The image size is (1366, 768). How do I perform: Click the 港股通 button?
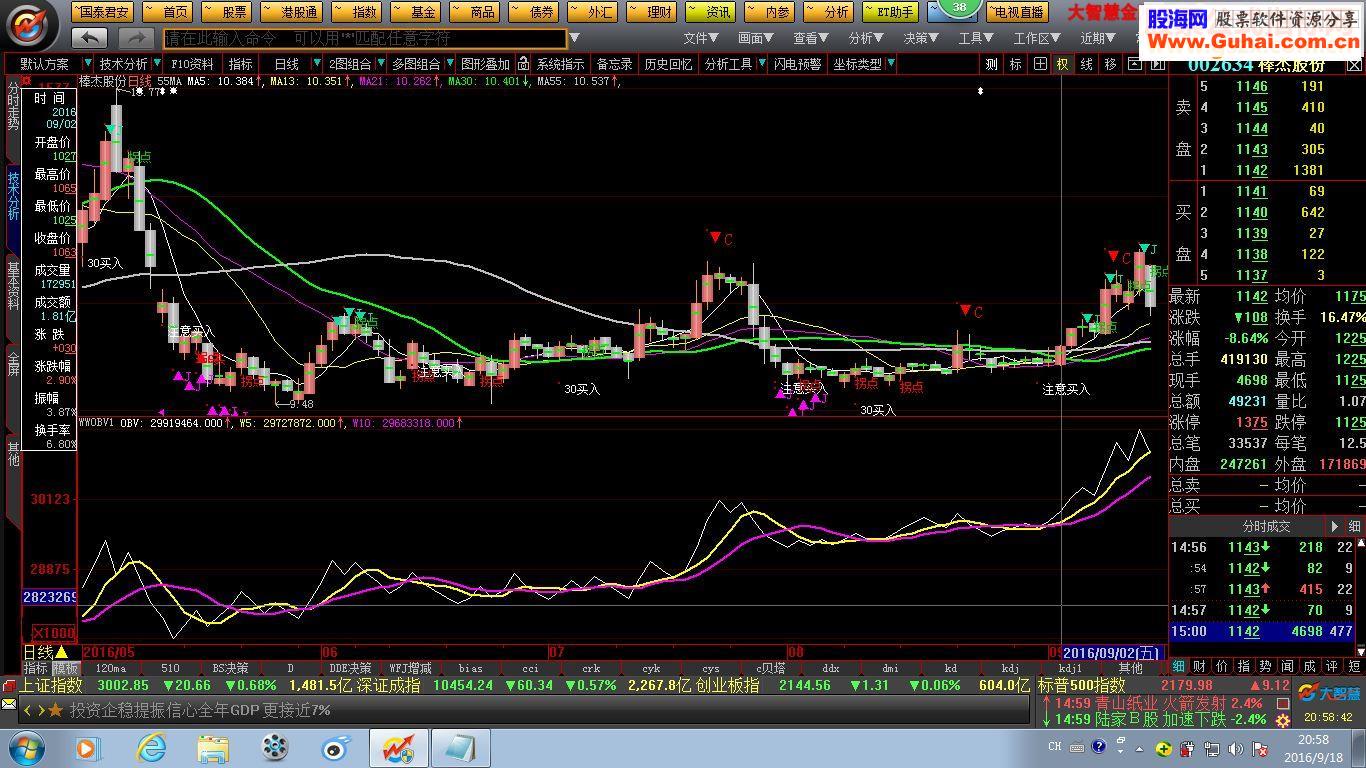tap(292, 12)
